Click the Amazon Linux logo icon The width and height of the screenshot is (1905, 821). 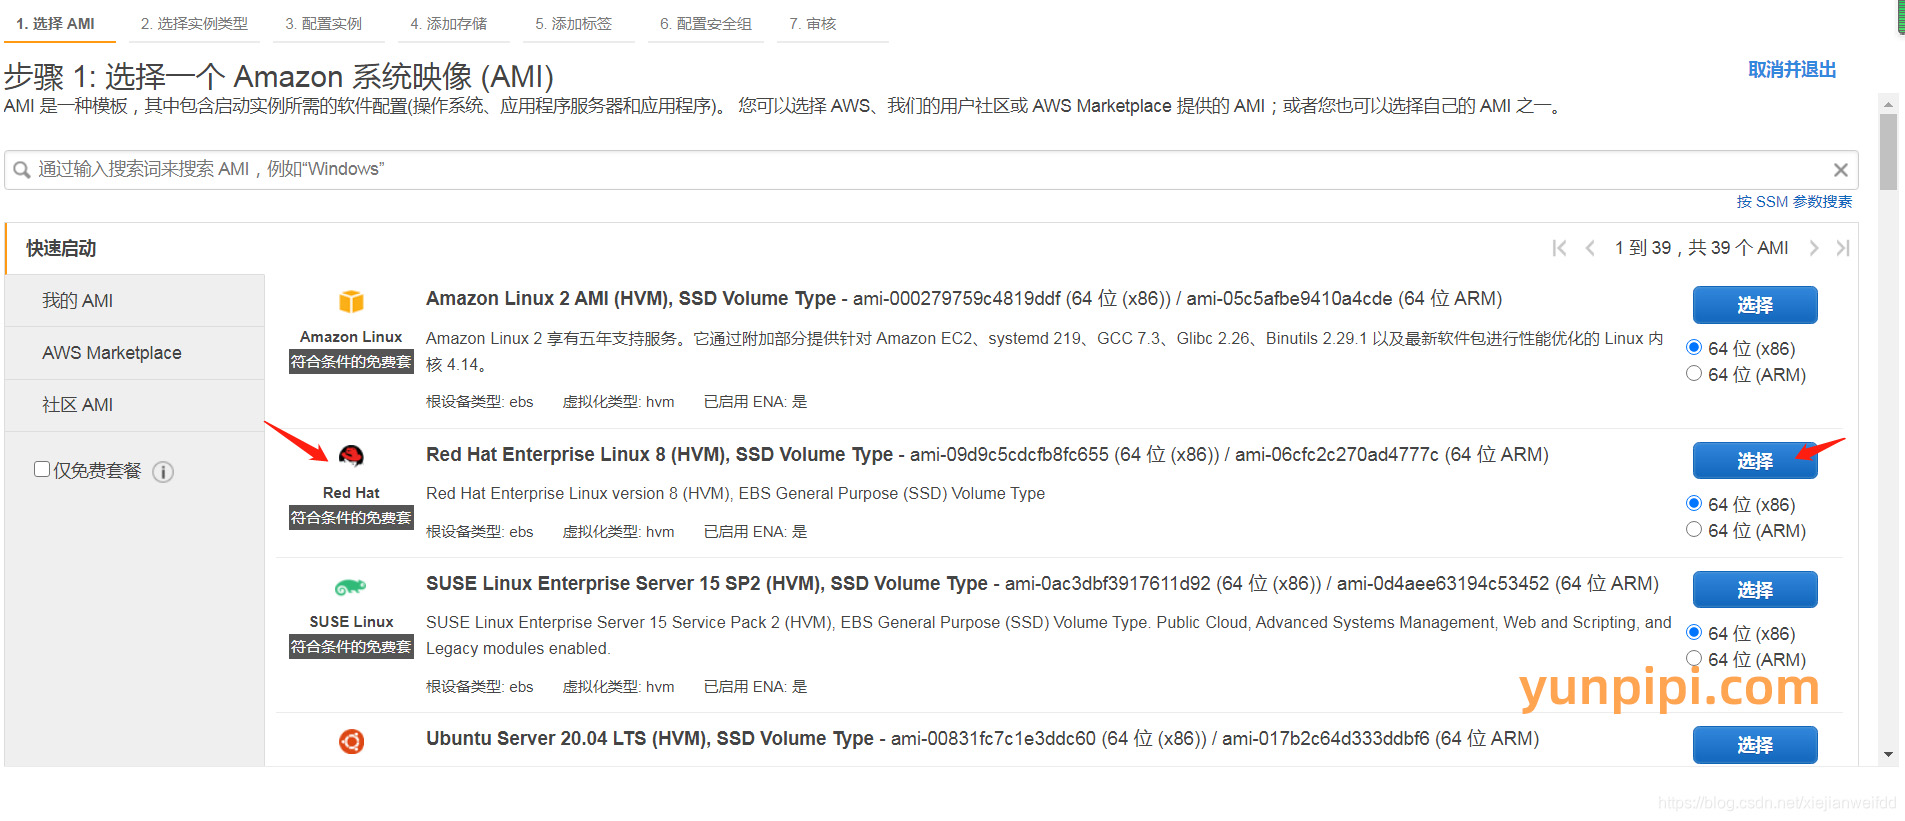click(x=351, y=301)
